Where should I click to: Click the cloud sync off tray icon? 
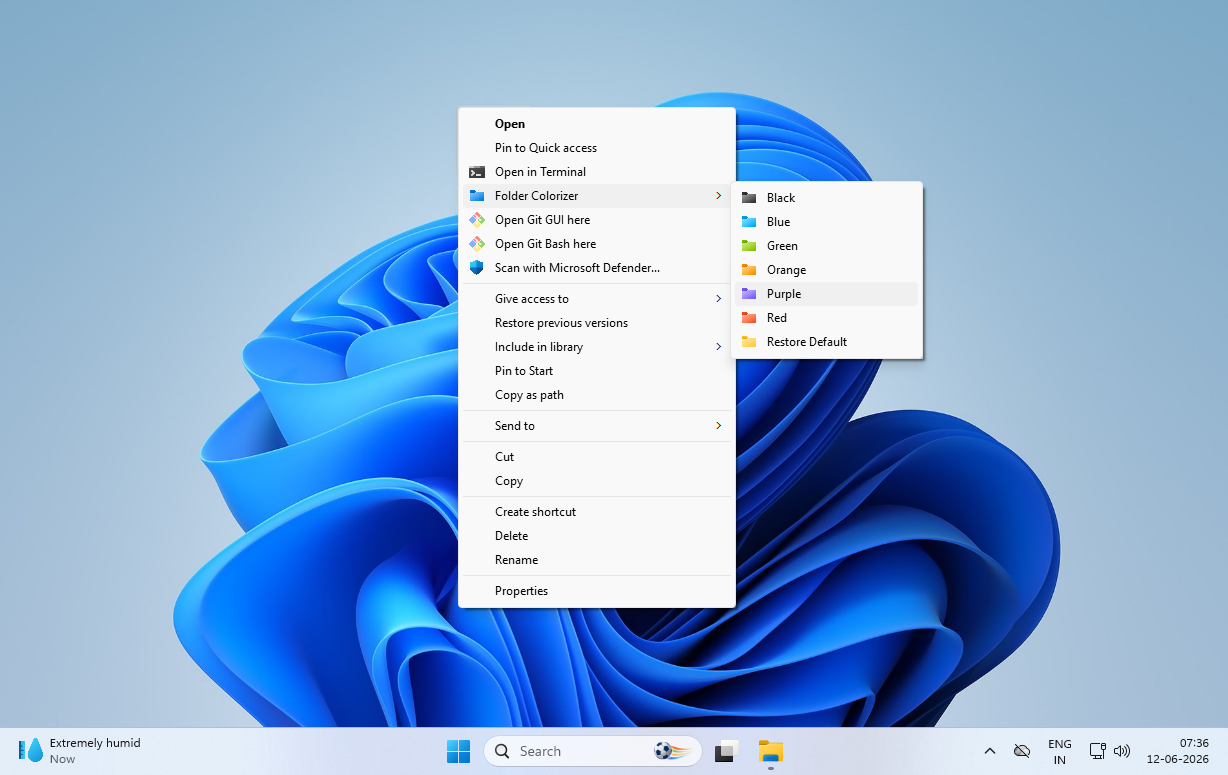click(x=1022, y=751)
